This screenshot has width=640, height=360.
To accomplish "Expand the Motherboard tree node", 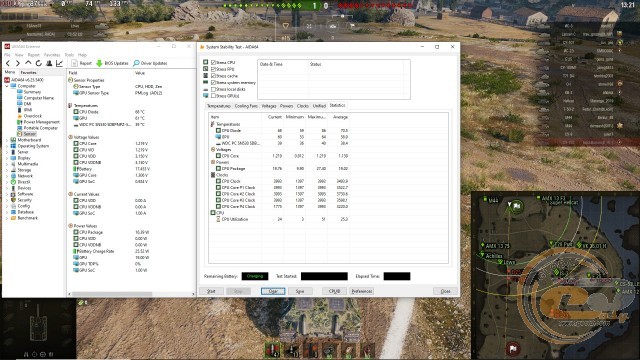I will point(7,140).
